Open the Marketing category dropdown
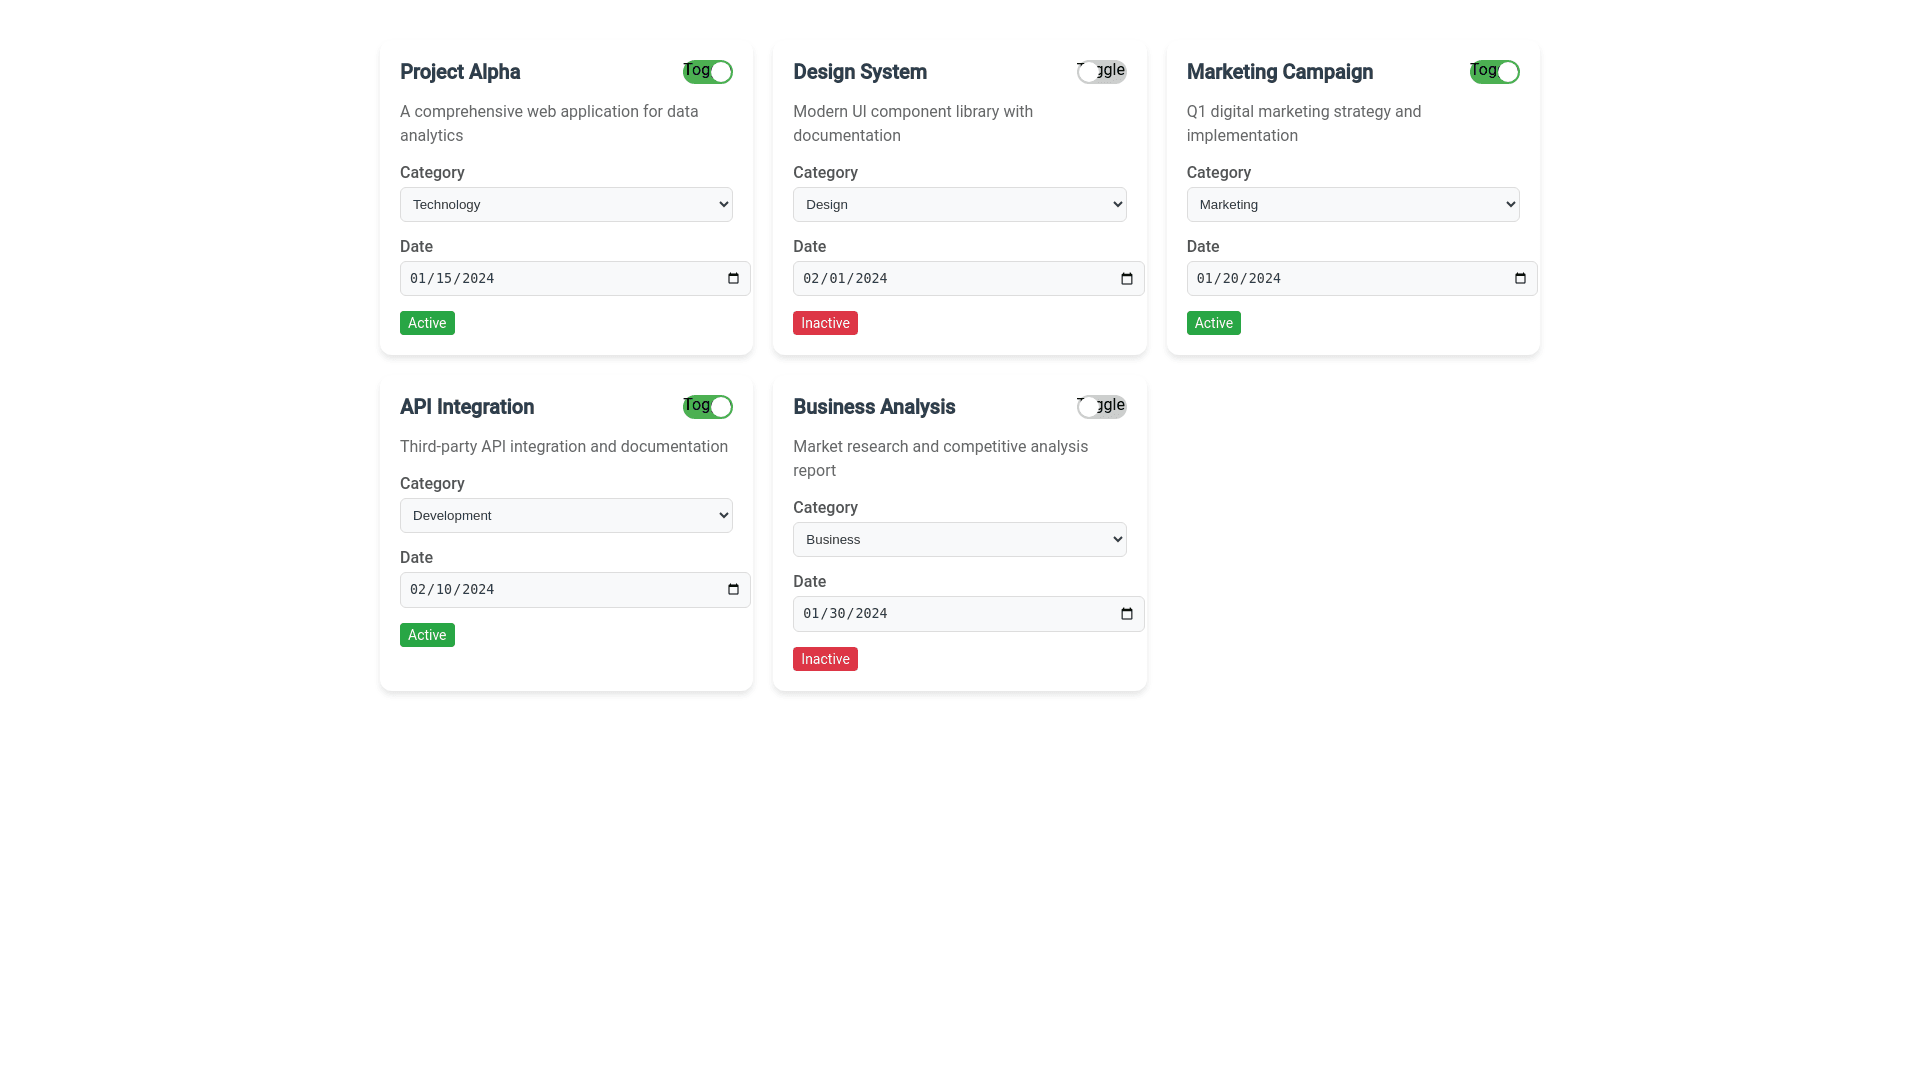Image resolution: width=1920 pixels, height=1080 pixels. click(1352, 205)
